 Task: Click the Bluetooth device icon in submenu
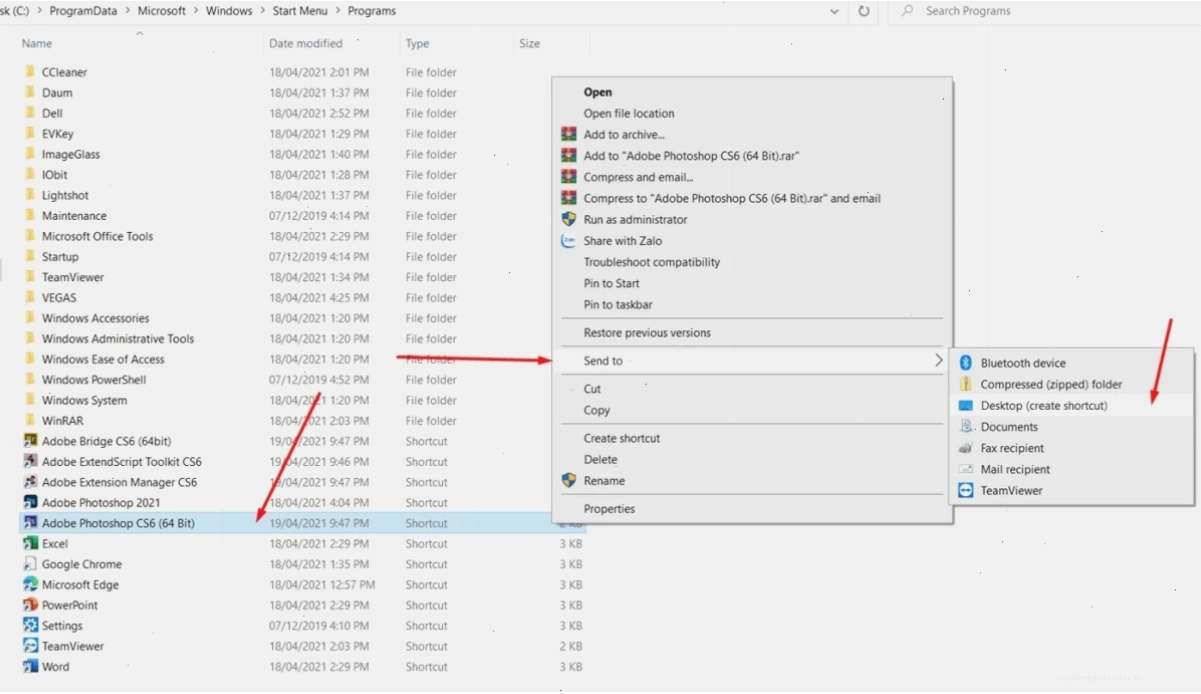[966, 363]
